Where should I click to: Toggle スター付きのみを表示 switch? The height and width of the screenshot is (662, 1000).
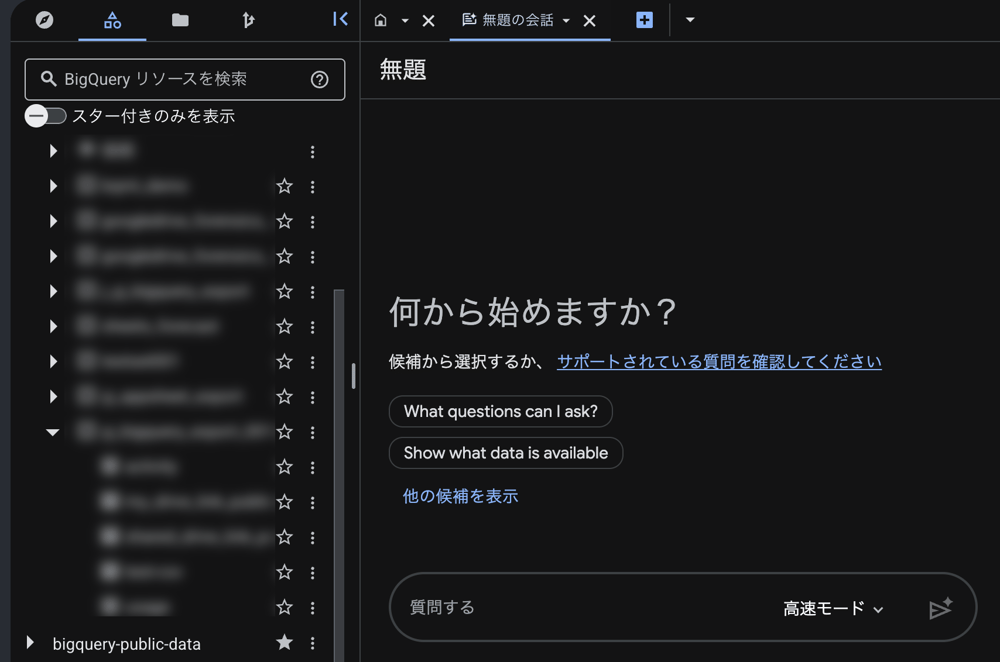tap(45, 116)
